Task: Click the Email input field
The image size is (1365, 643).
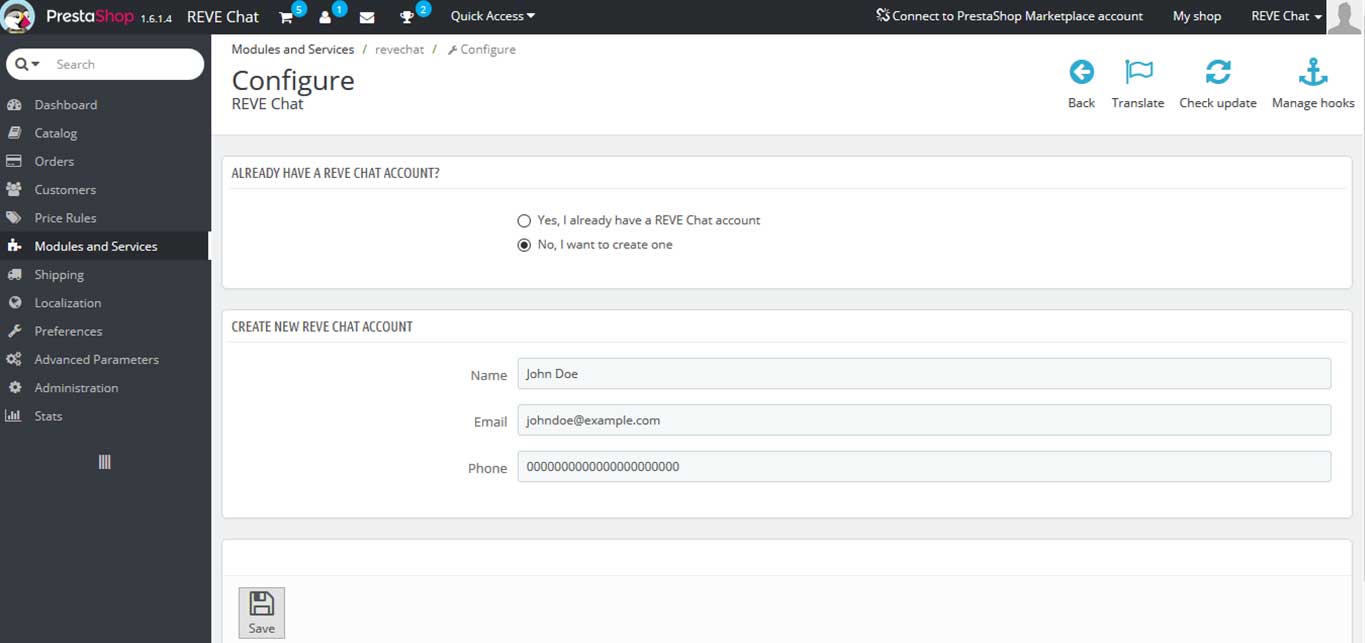Action: click(923, 420)
